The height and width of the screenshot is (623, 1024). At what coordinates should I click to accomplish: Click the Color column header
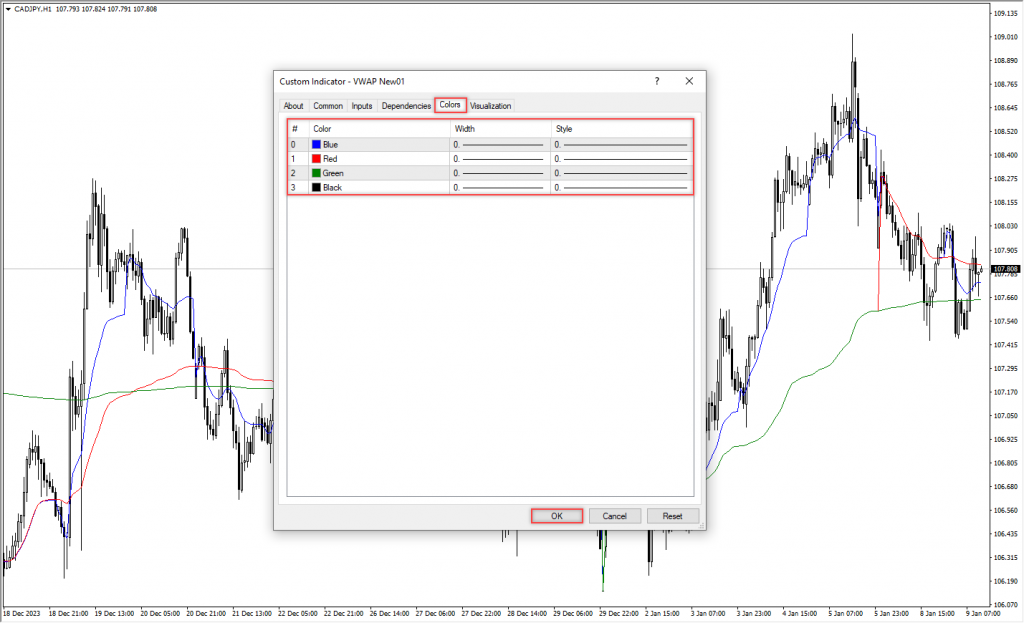tap(379, 129)
